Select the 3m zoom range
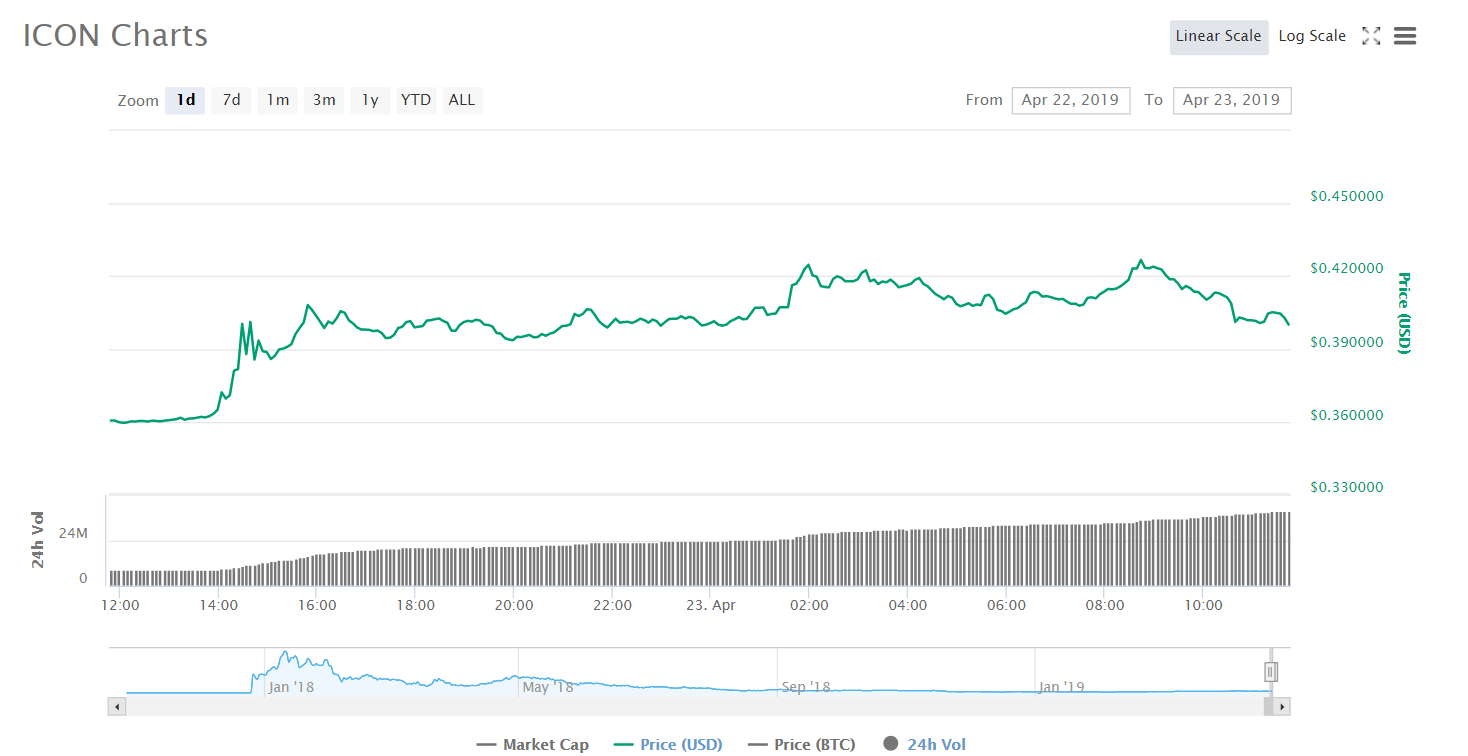 tap(324, 100)
